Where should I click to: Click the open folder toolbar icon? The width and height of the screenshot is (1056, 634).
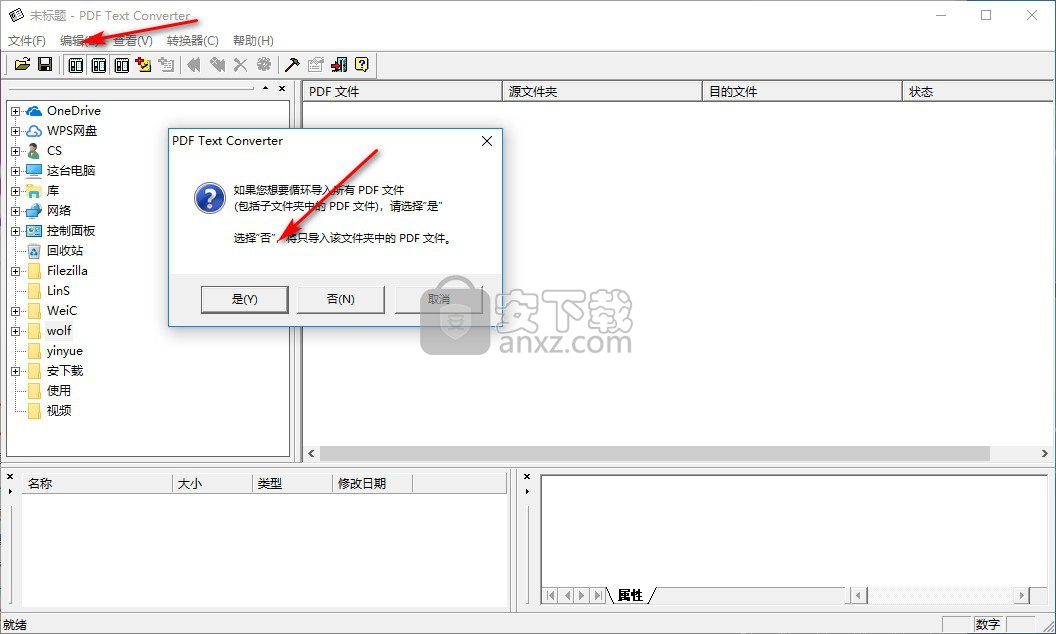coord(22,65)
